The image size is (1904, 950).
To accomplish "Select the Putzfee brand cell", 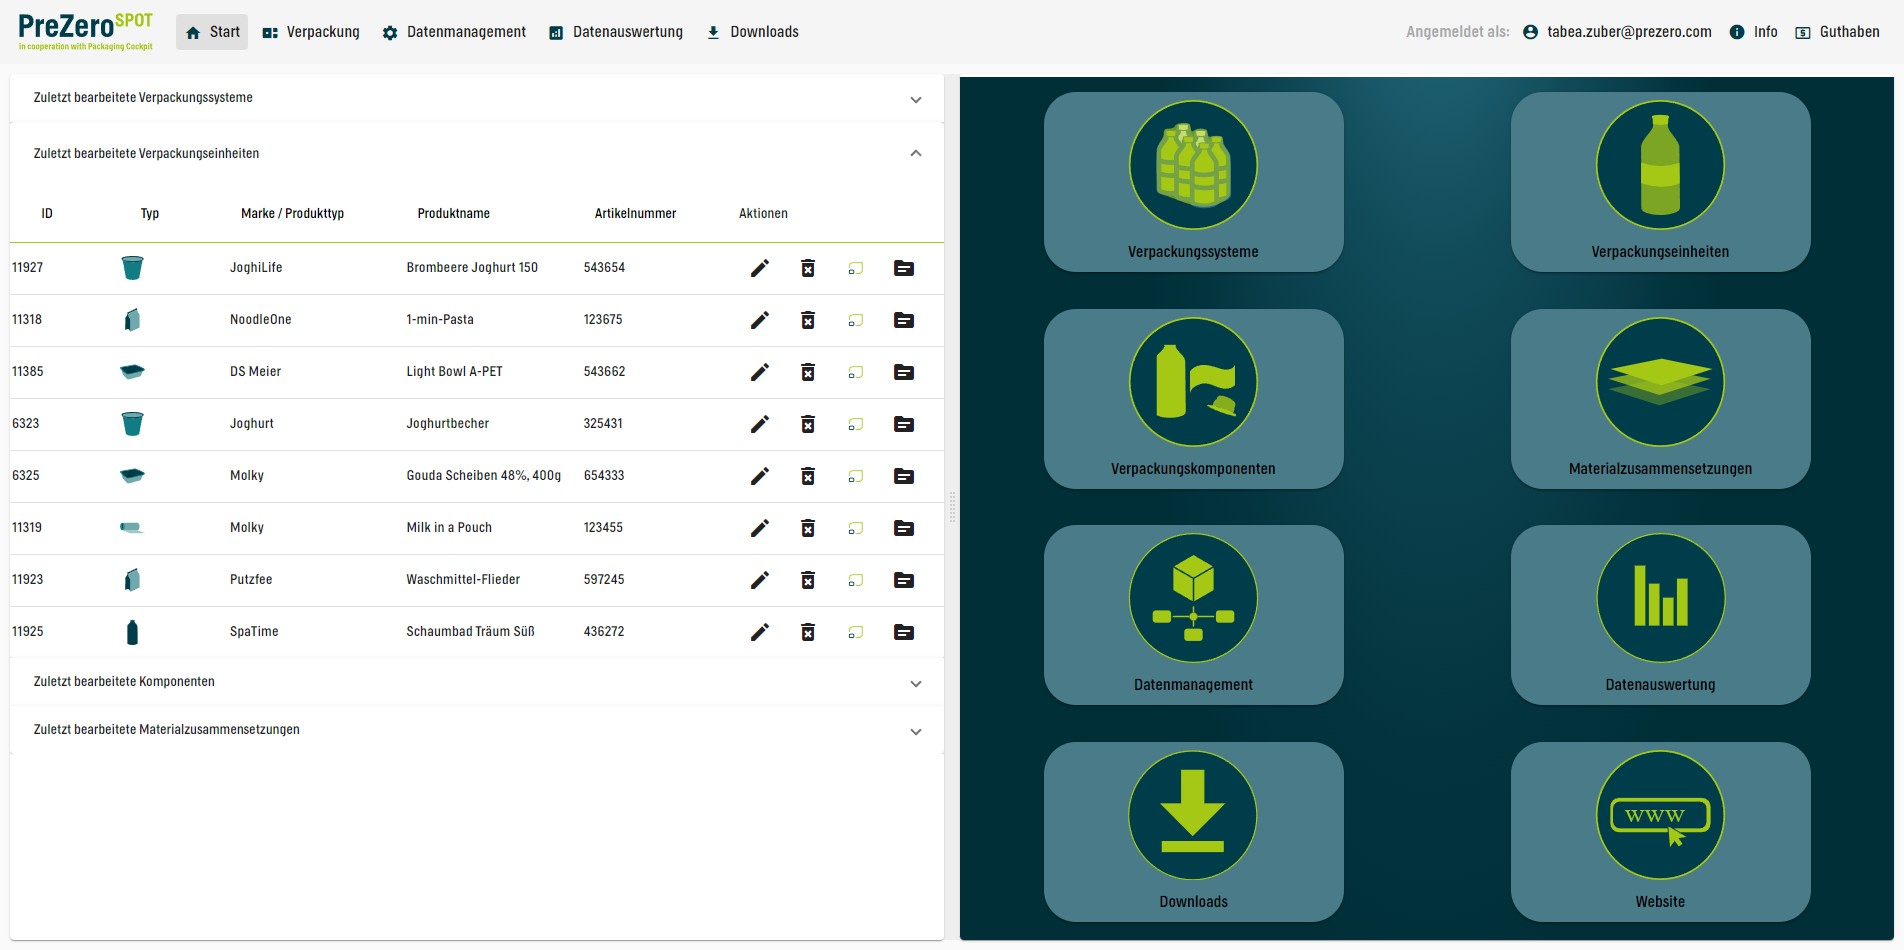I will [x=251, y=580].
